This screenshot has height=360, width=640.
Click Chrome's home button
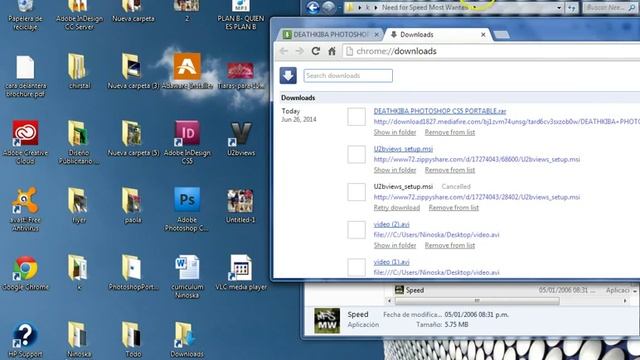pos(332,51)
